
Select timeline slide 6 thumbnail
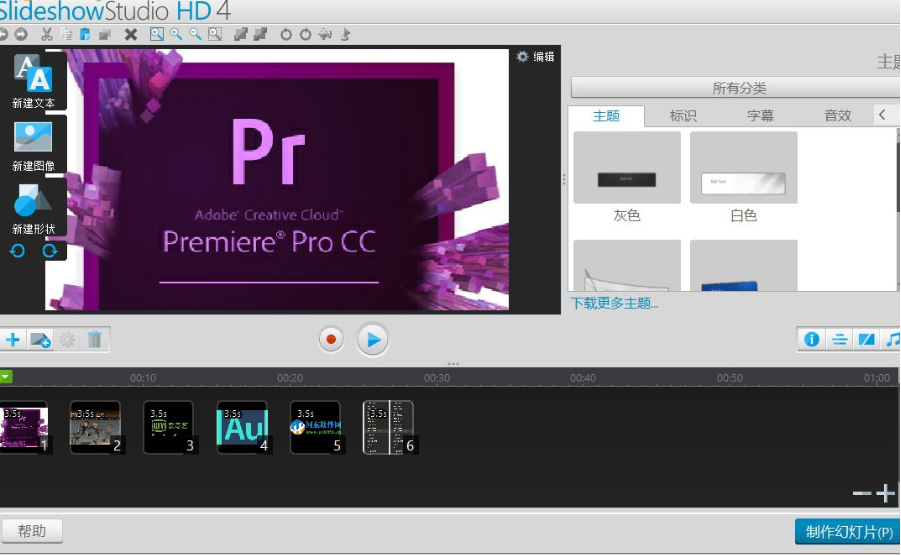(388, 427)
